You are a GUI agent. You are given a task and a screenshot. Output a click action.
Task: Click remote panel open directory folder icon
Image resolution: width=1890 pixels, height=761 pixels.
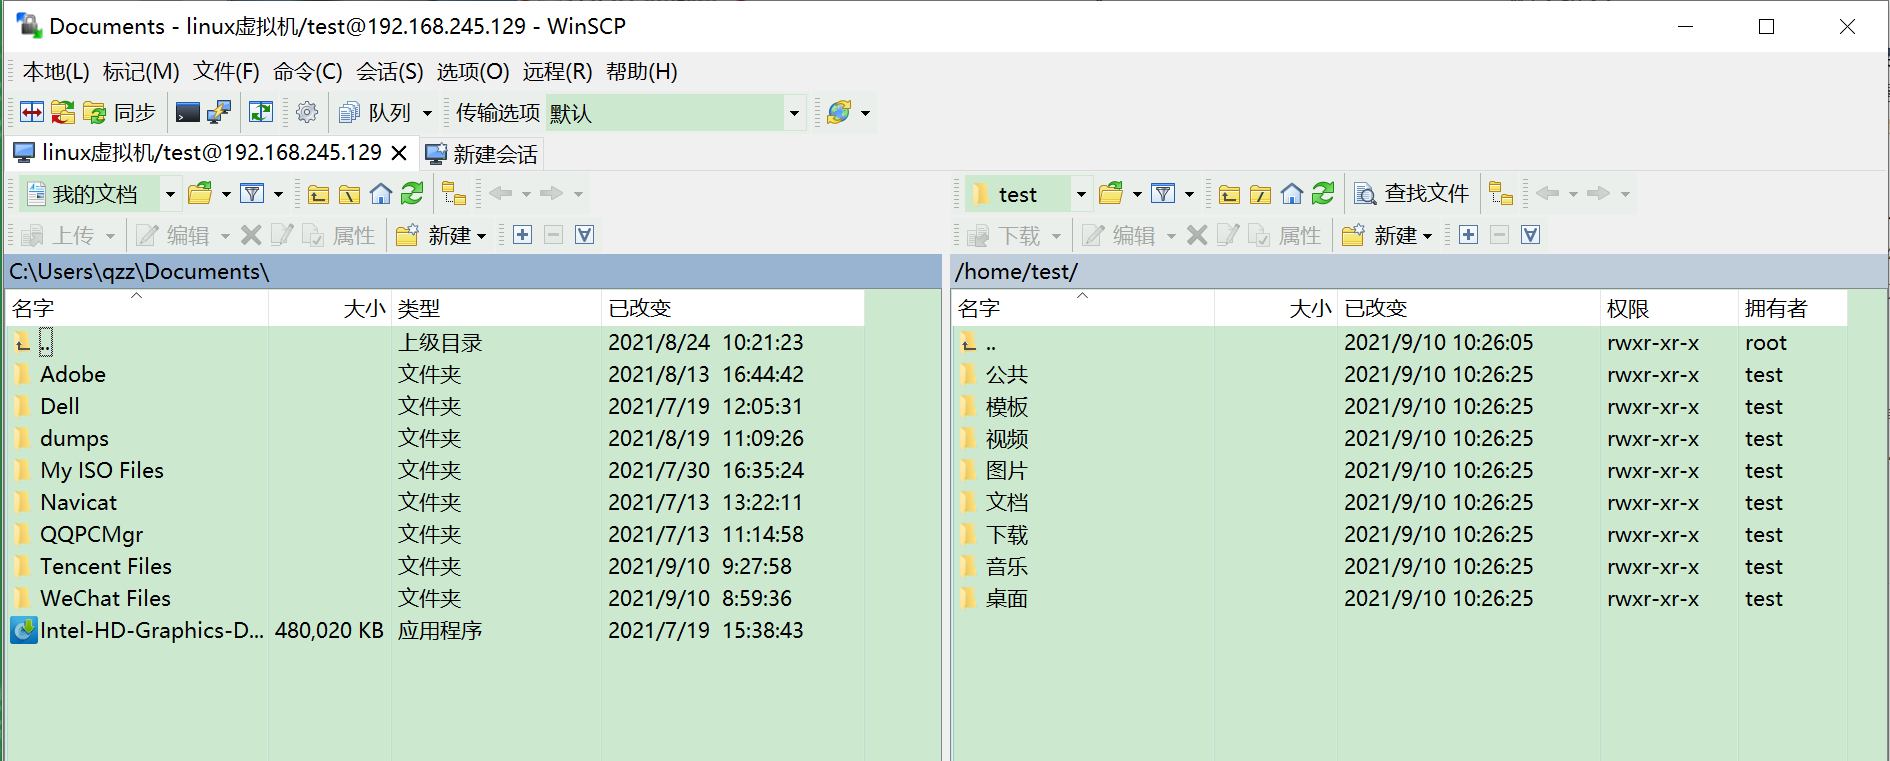pos(1112,193)
